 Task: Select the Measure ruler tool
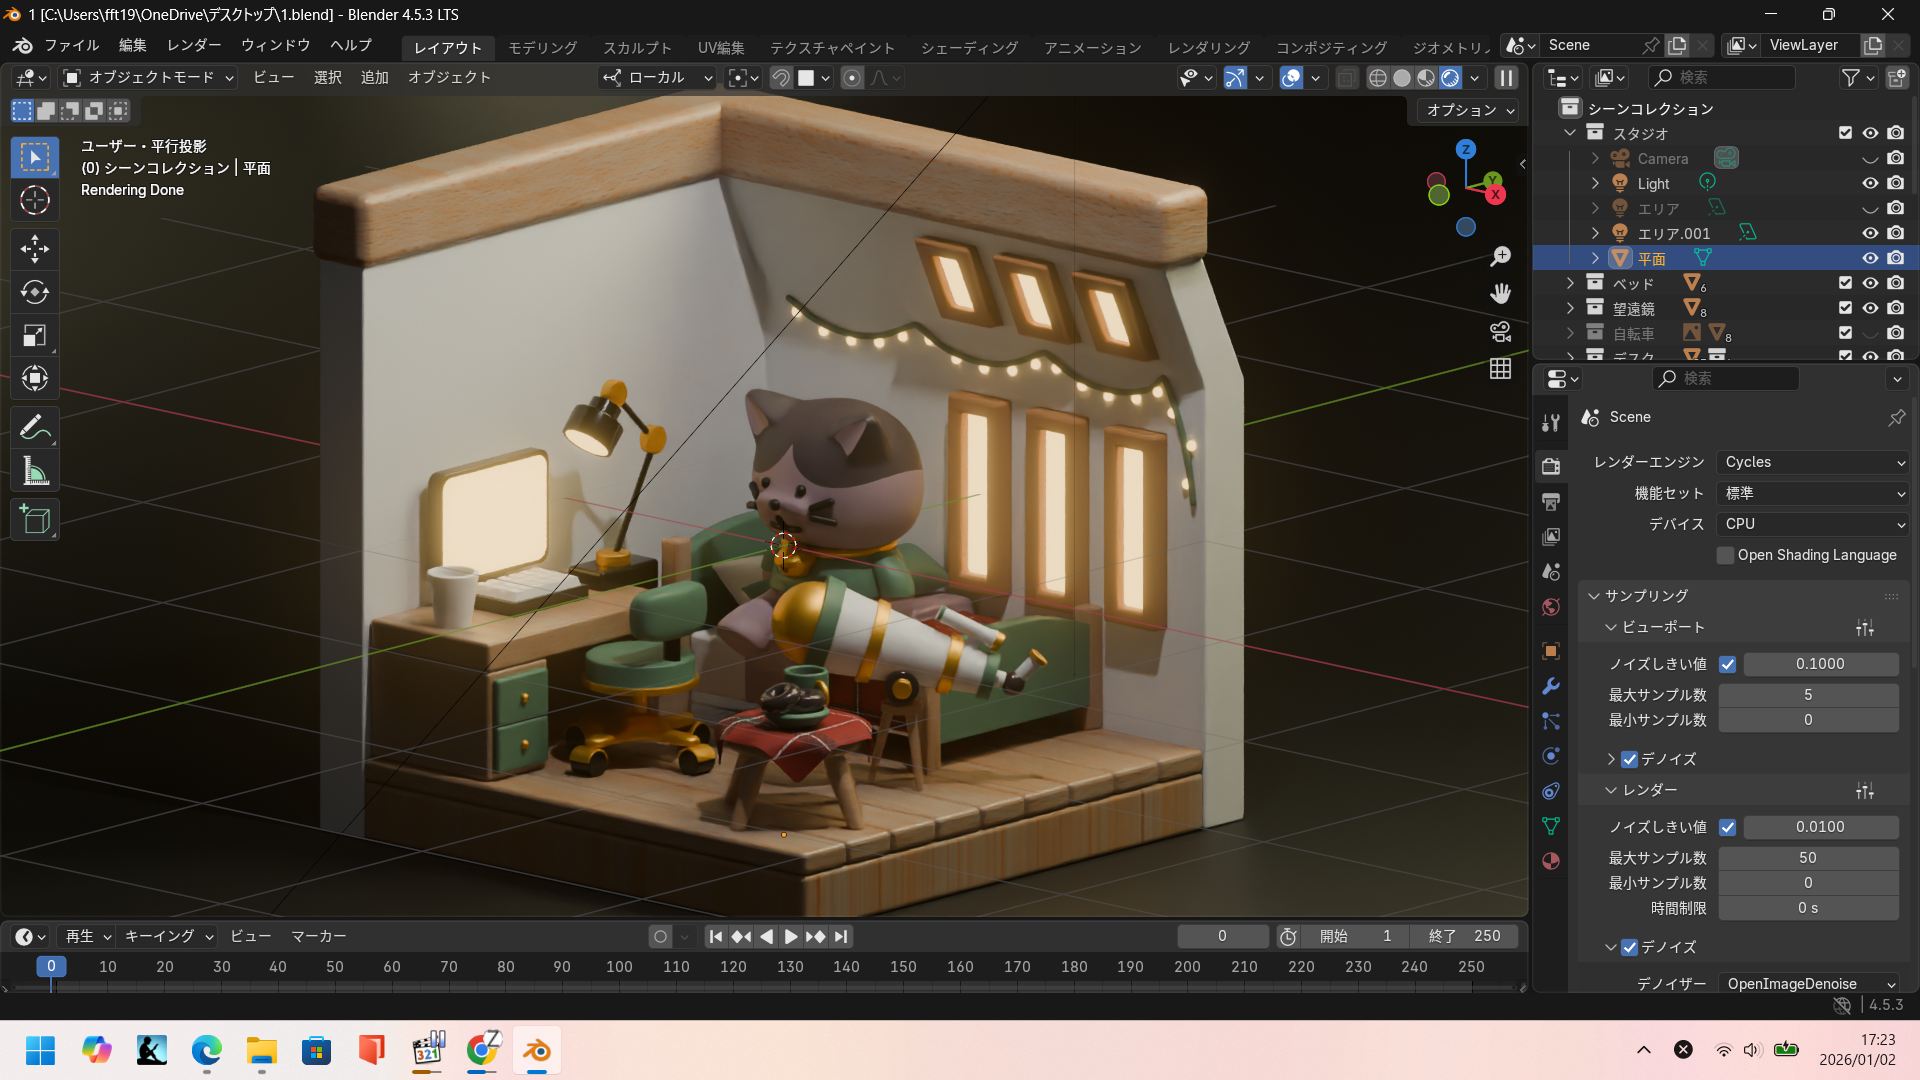click(x=35, y=471)
